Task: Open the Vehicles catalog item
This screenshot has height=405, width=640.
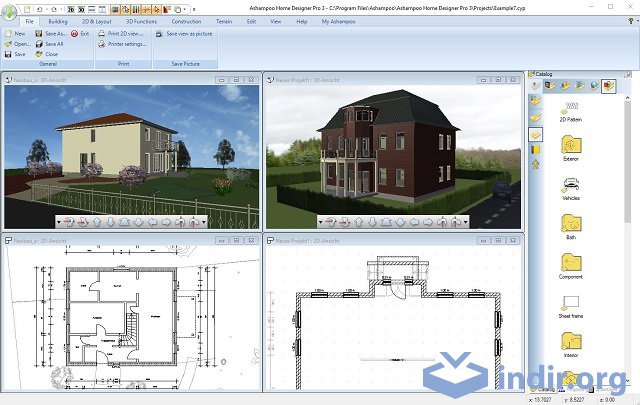Action: point(571,188)
